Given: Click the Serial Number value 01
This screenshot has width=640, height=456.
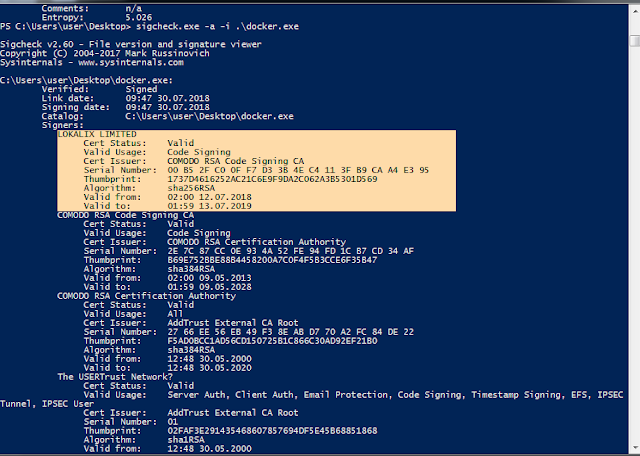Looking at the screenshot, I should pos(173,422).
